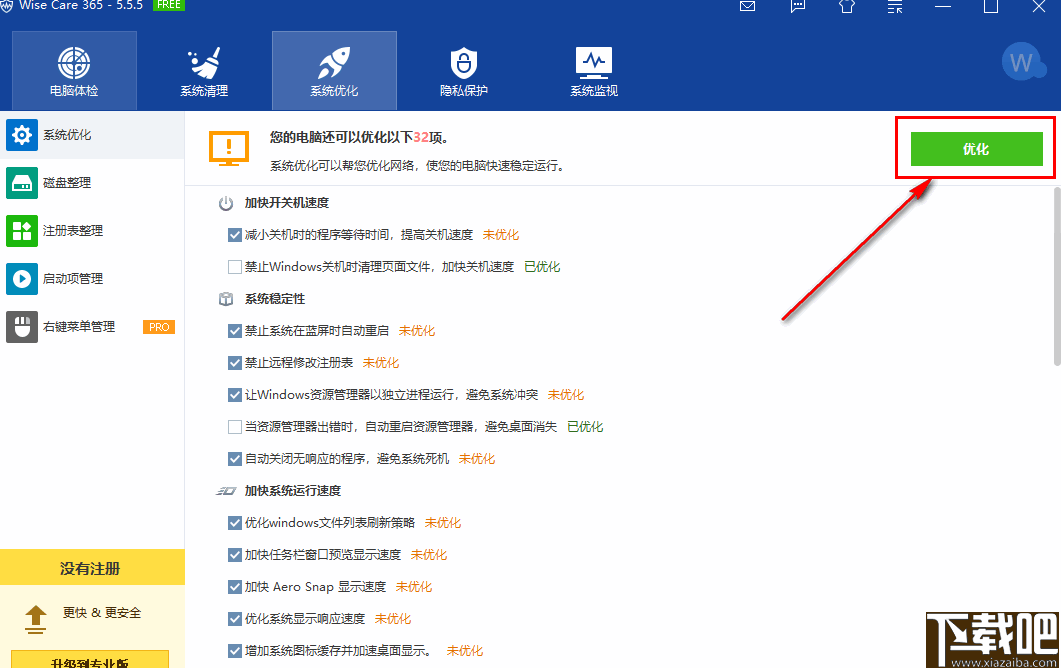
Task: Click the 您的电脑还可以优化以下32项 headline
Action: pyautogui.click(x=359, y=137)
